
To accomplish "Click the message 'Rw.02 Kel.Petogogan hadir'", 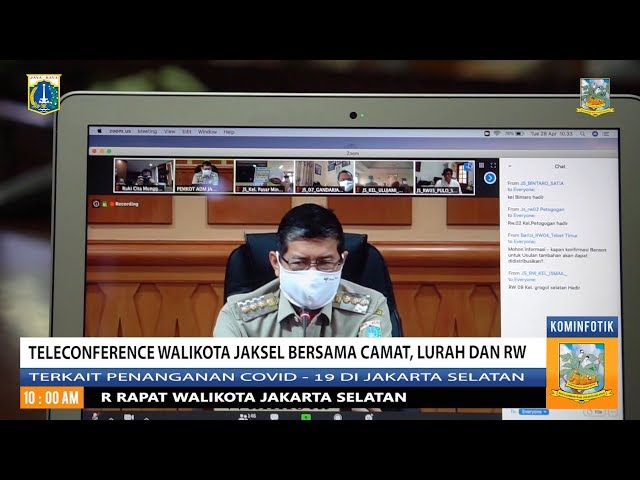I will click(538, 223).
